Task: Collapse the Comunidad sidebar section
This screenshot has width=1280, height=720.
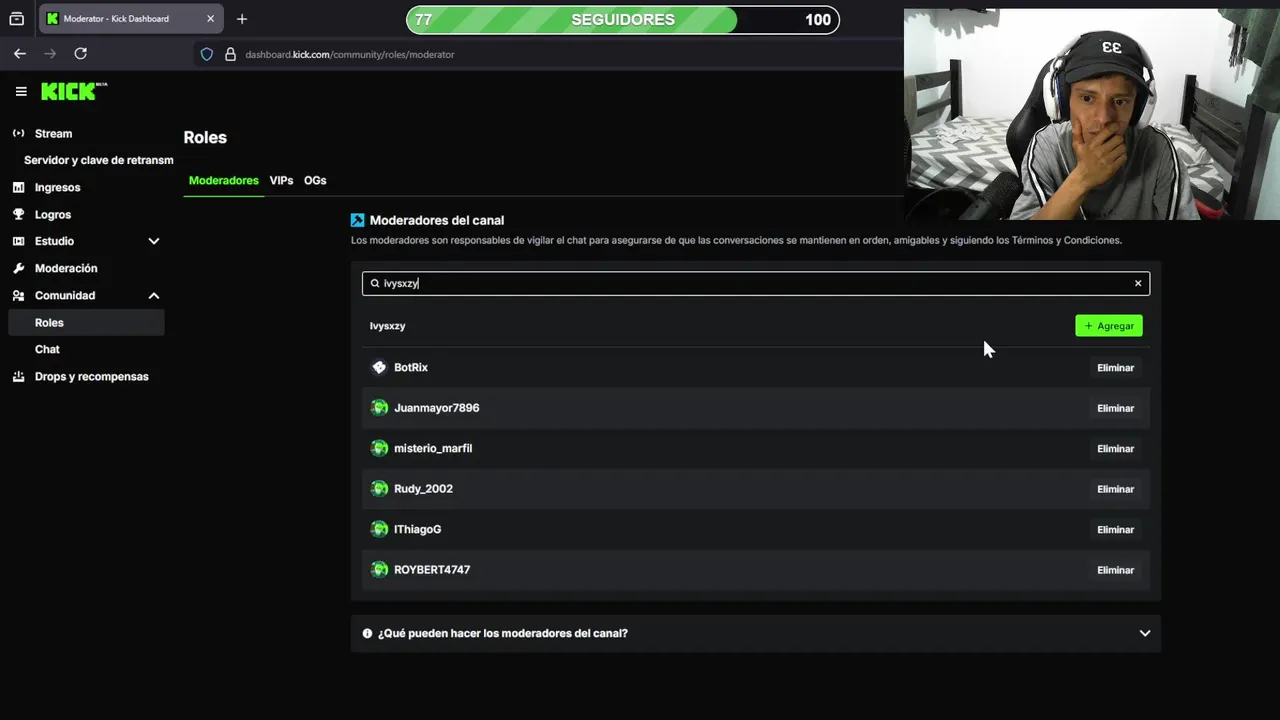Action: click(x=154, y=295)
